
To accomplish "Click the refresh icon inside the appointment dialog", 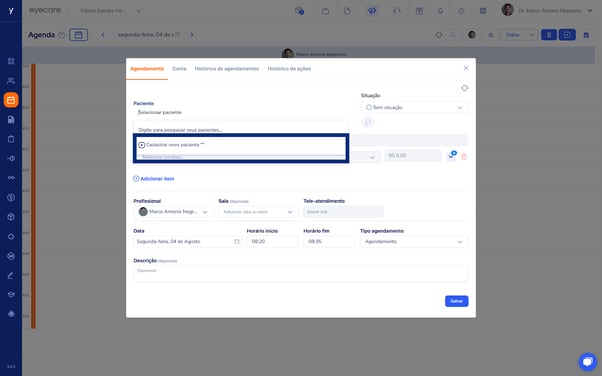I will tap(465, 88).
